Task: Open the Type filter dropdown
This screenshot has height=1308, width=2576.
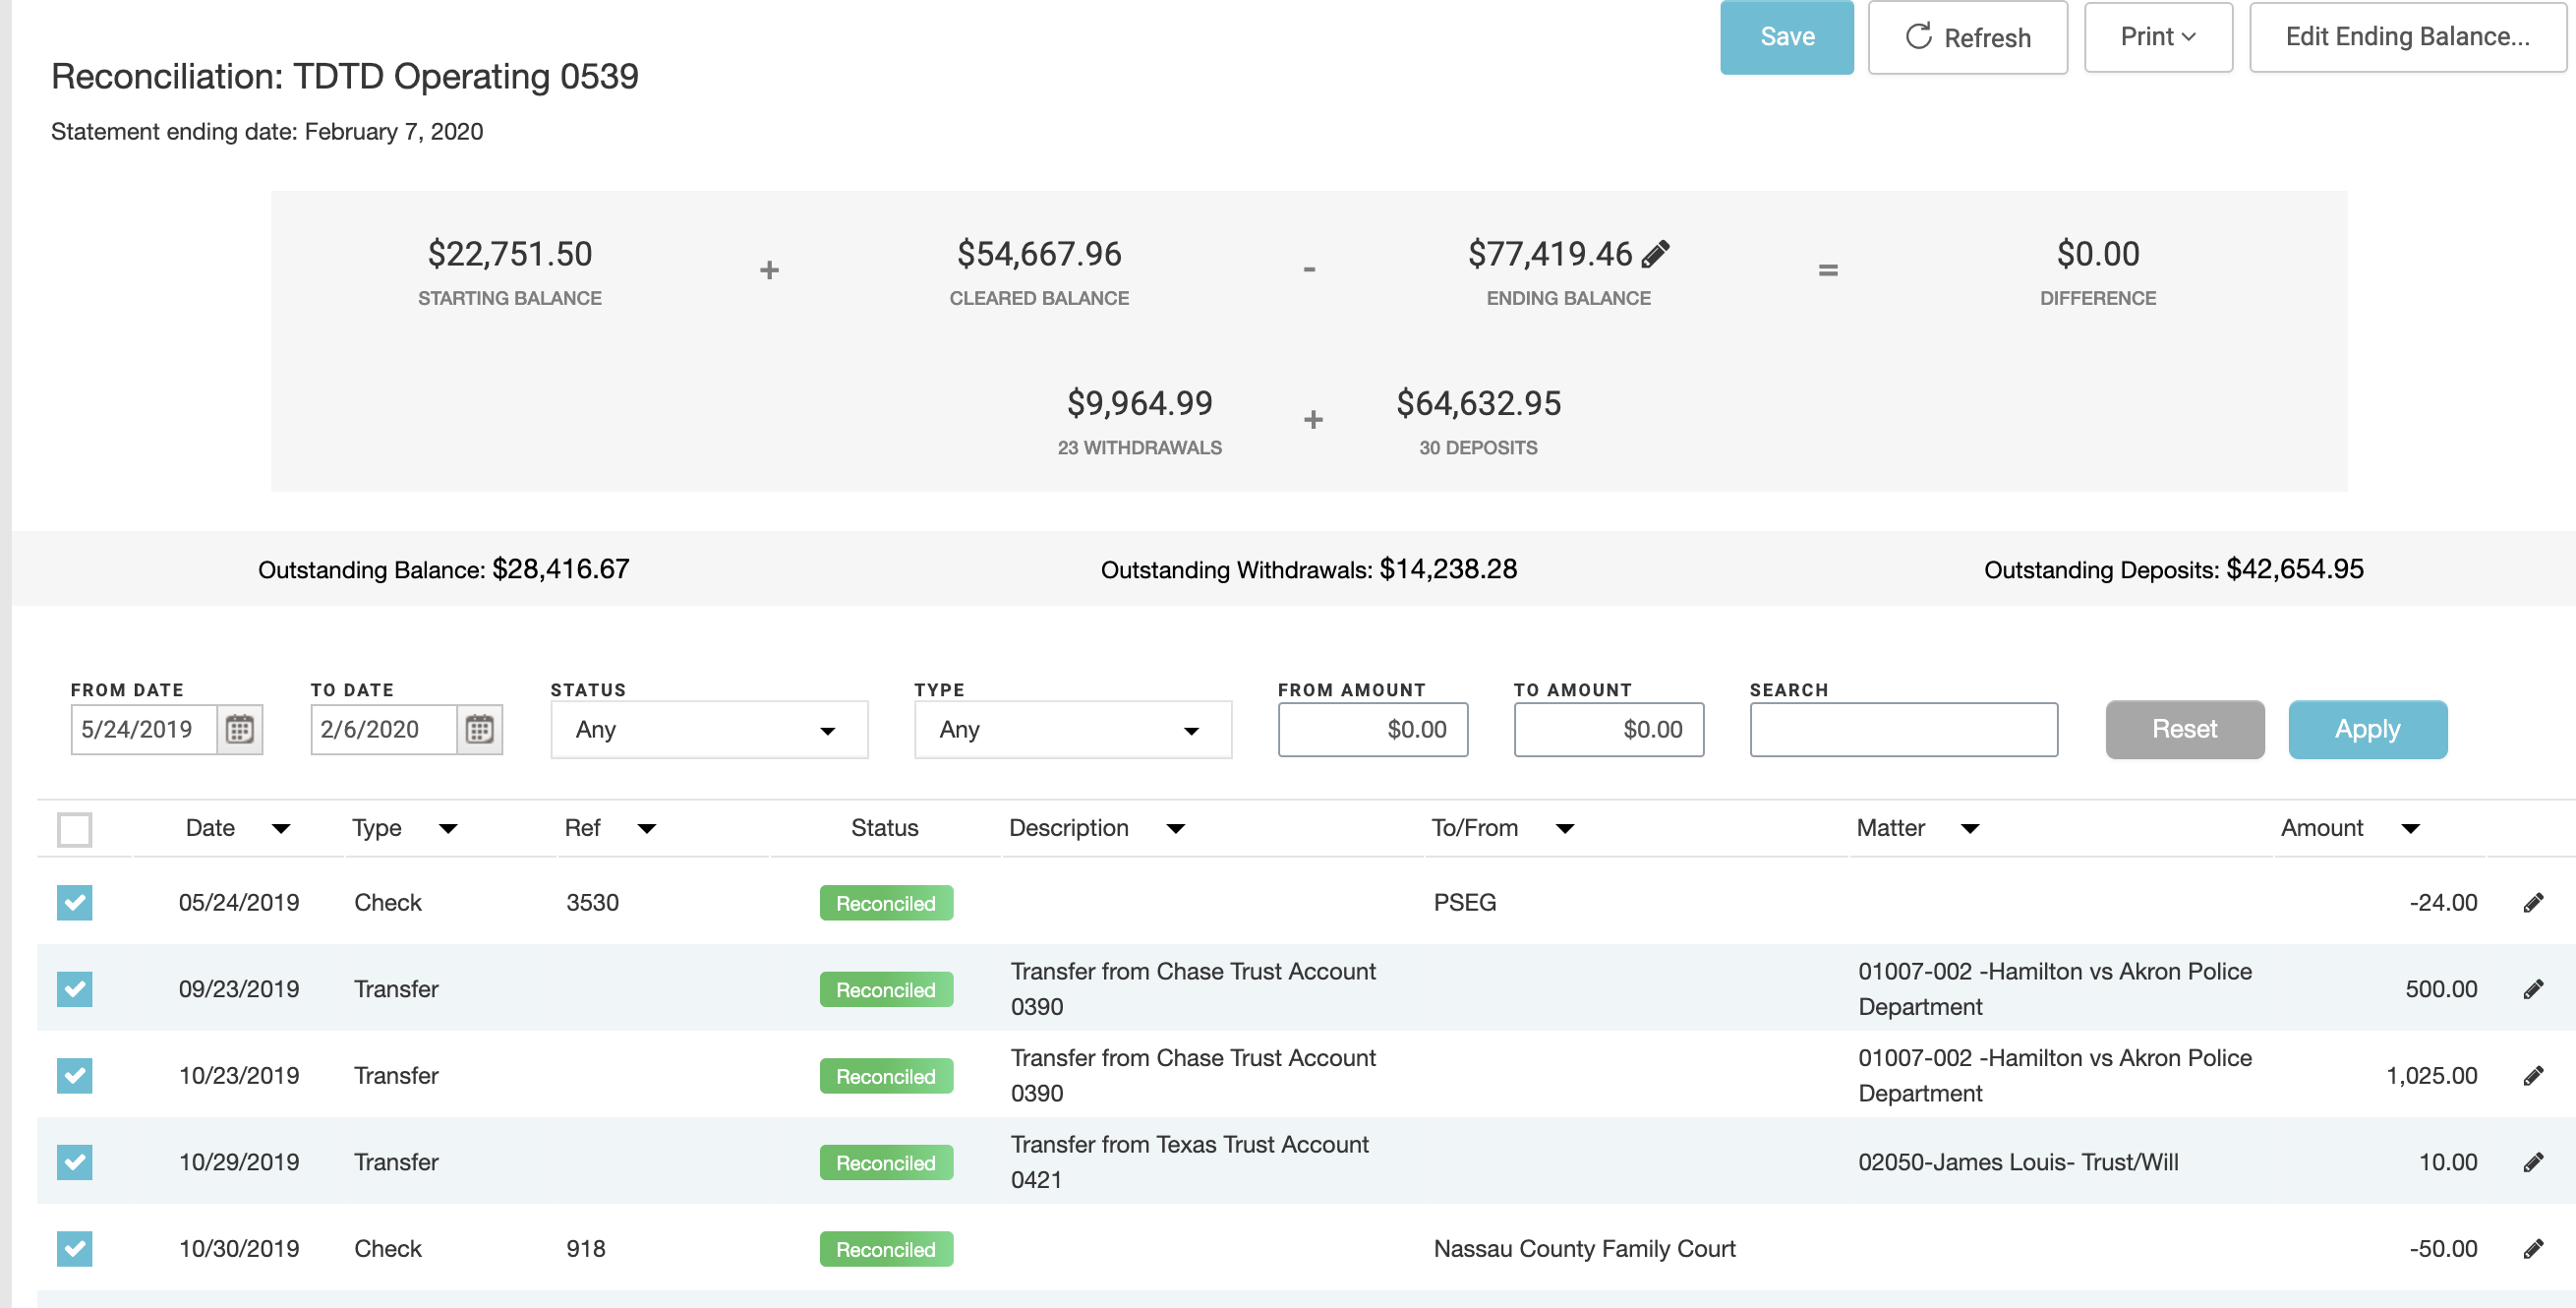Action: 1071,730
